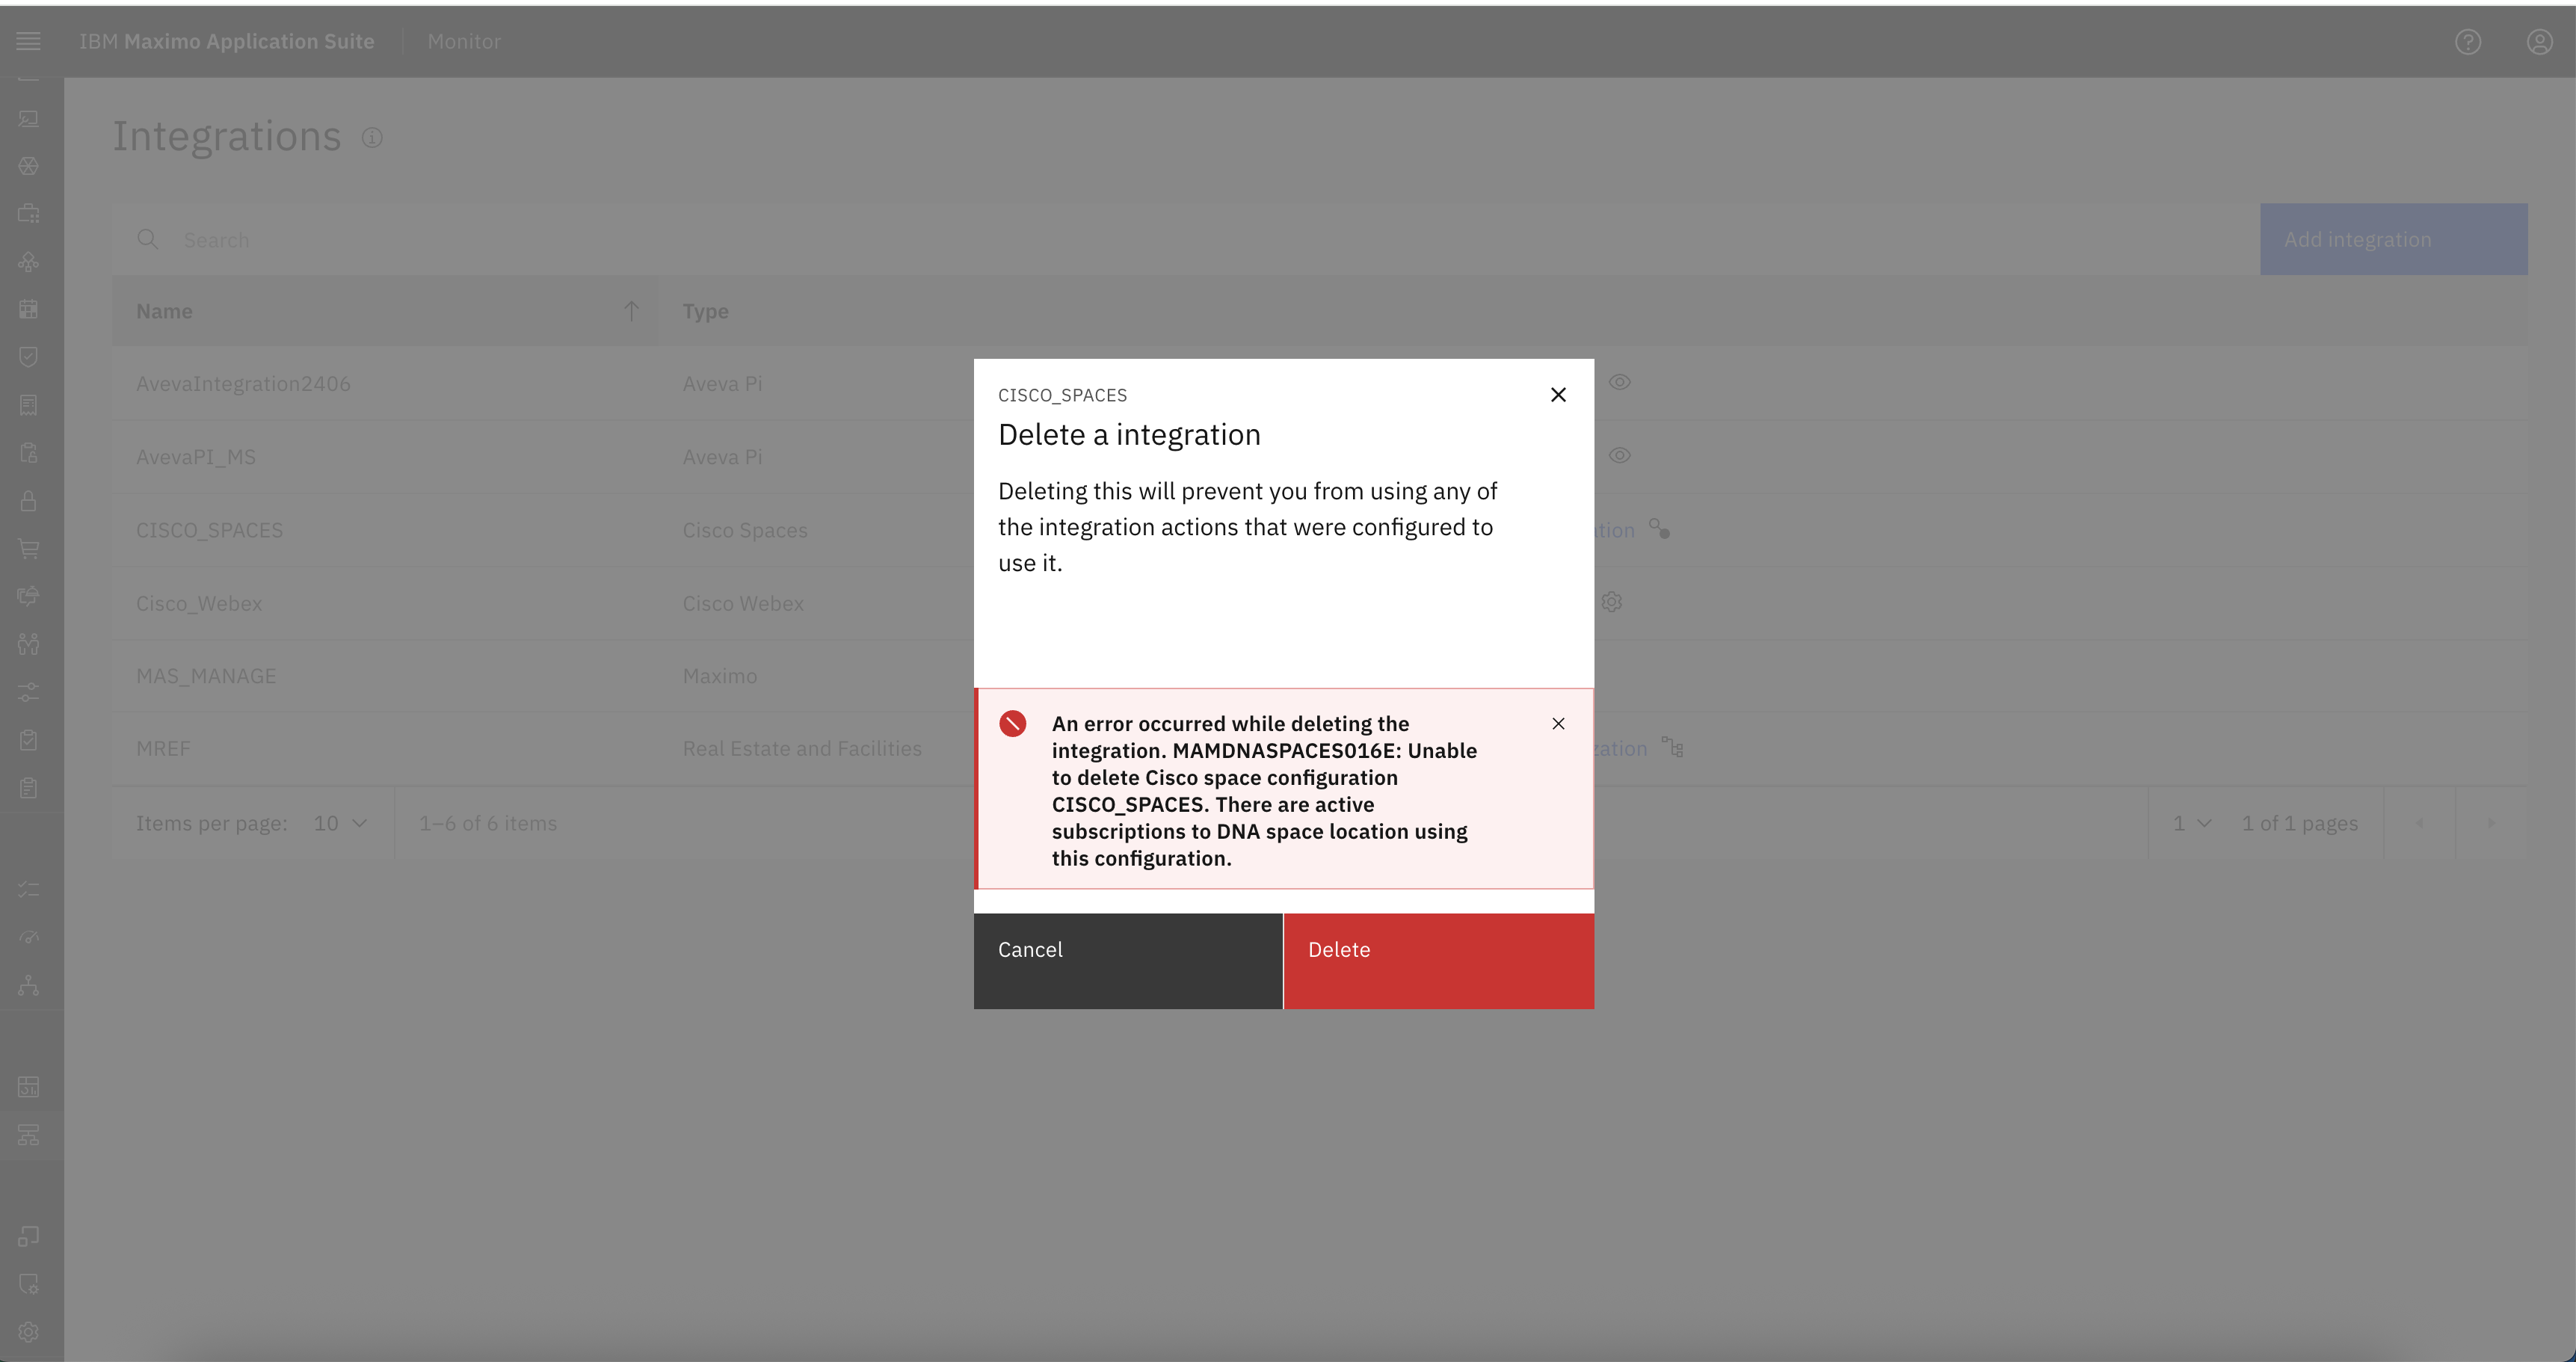
Task: Click the overlapping squares icon in sidebar
Action: coord(28,1237)
